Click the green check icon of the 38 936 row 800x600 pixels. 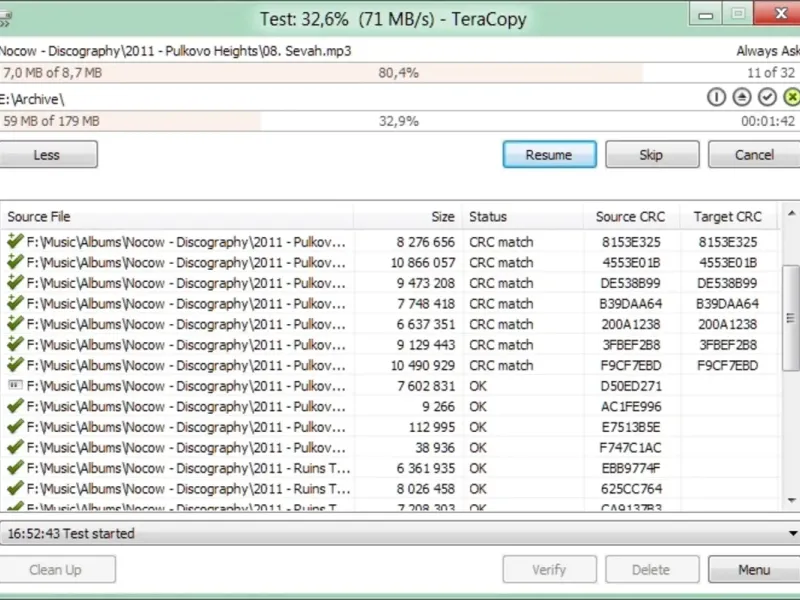(15, 447)
